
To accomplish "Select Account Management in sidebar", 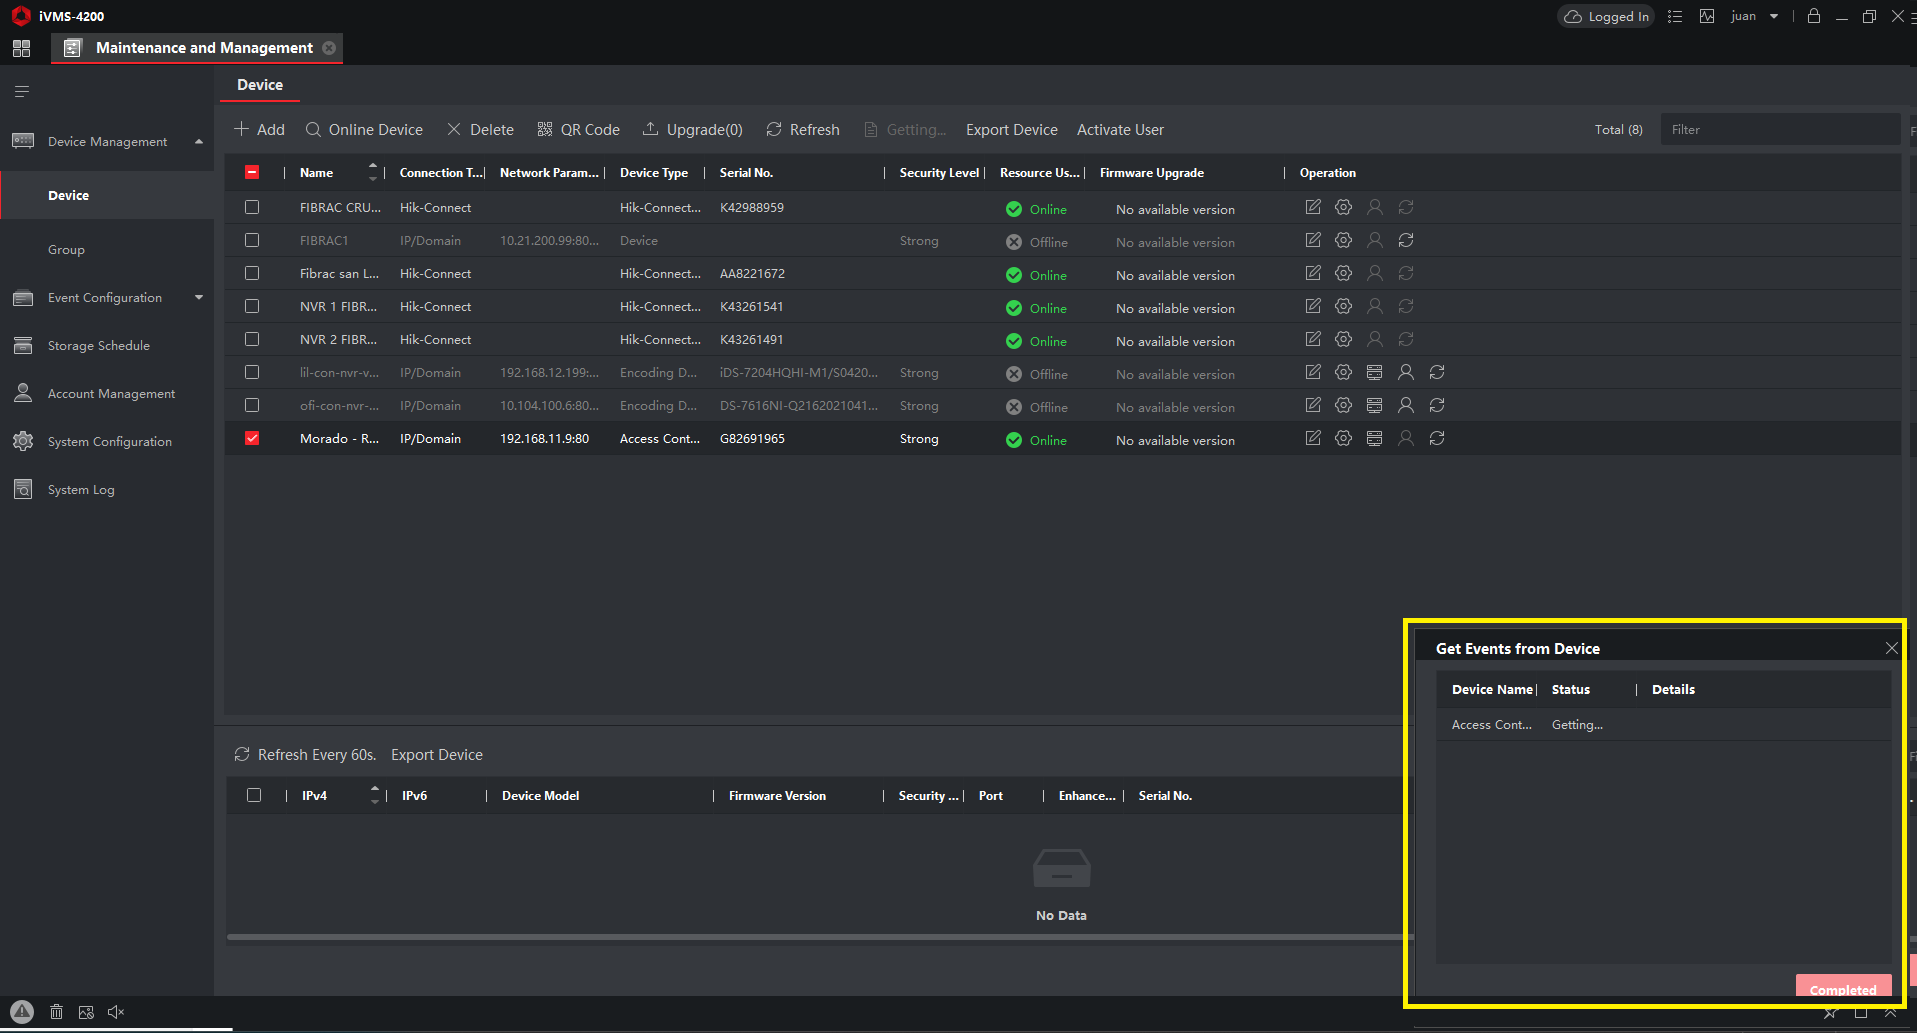I will (111, 394).
